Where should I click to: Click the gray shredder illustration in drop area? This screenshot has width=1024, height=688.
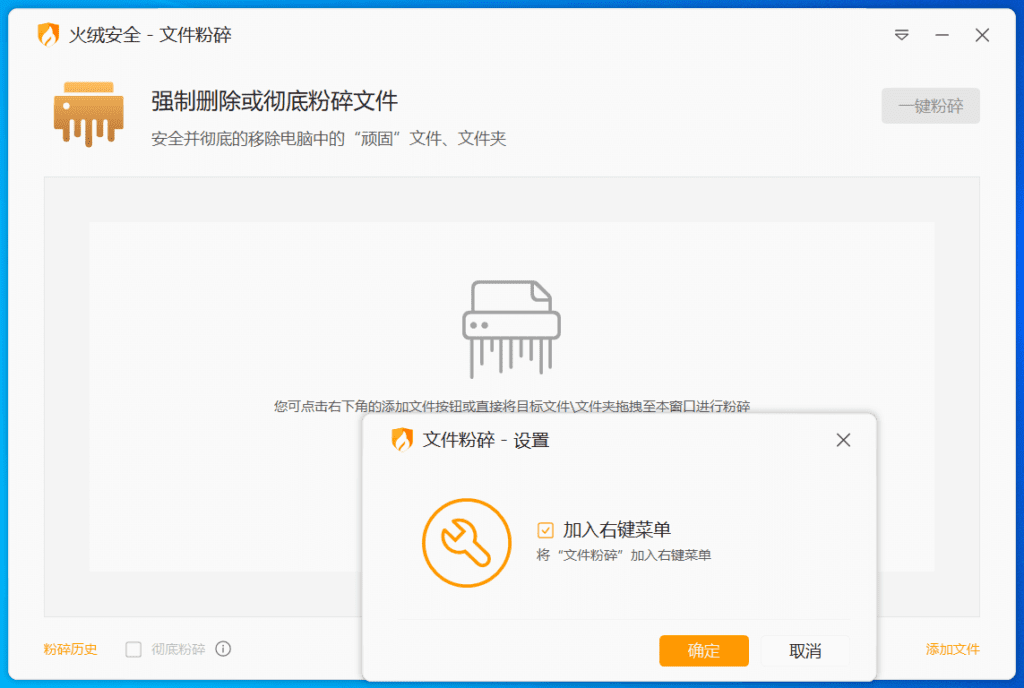pos(511,329)
